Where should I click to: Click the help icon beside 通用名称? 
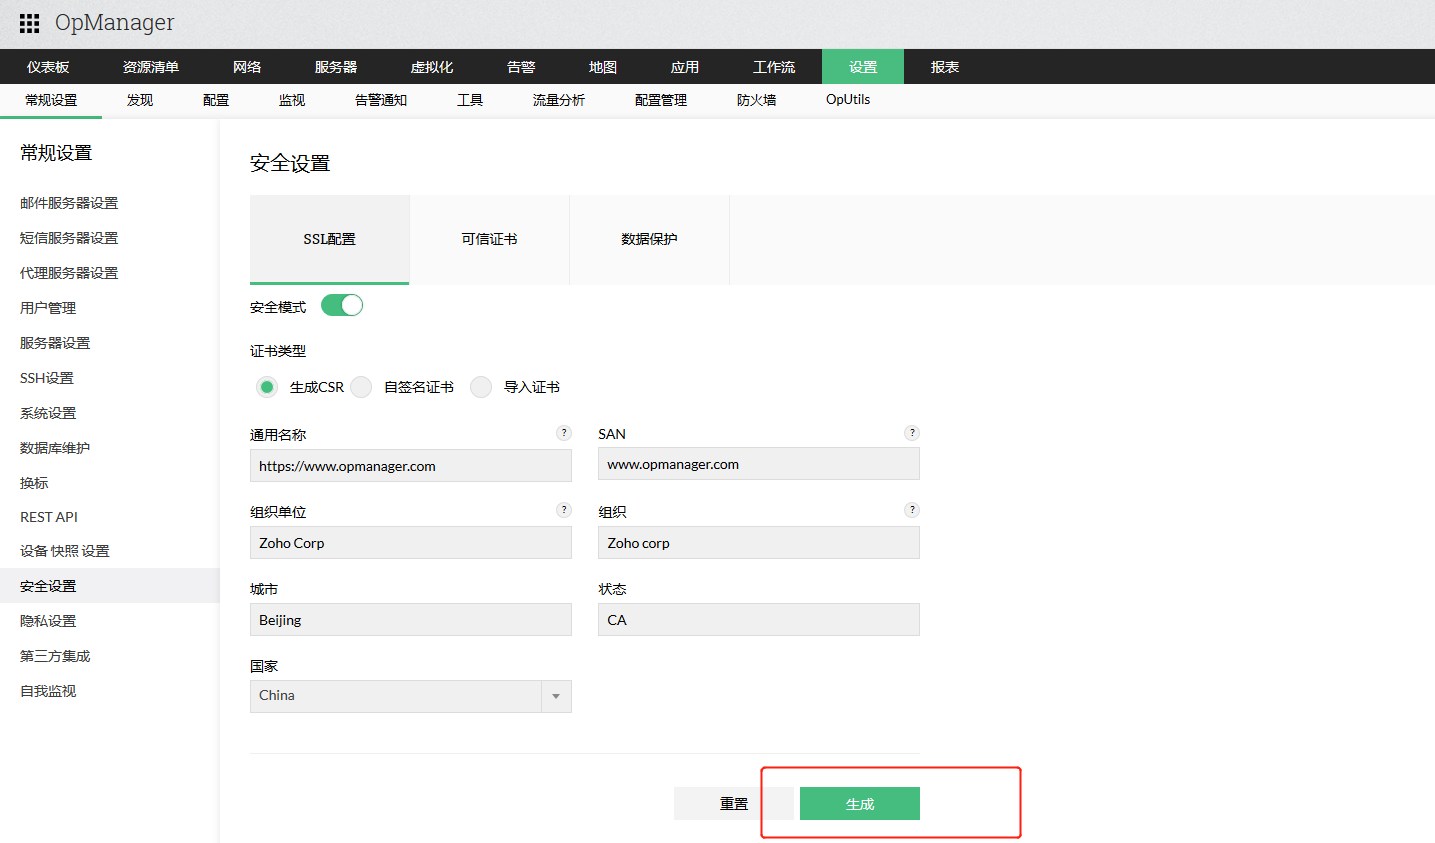coord(564,432)
